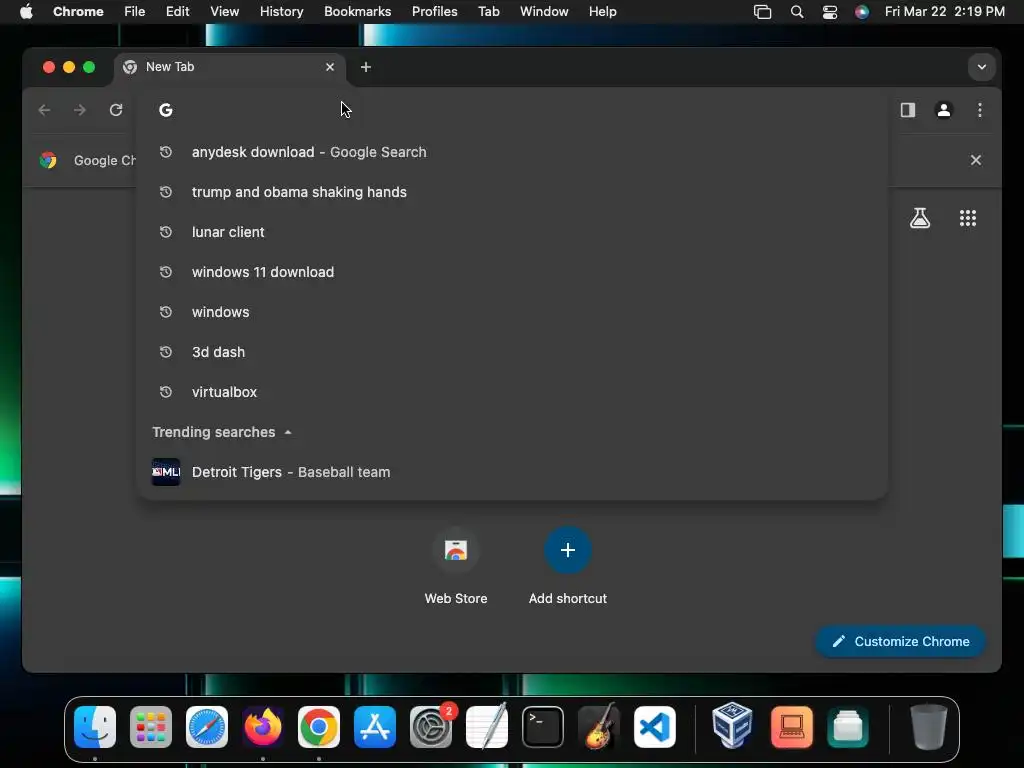Select the New Tab tab

point(230,67)
